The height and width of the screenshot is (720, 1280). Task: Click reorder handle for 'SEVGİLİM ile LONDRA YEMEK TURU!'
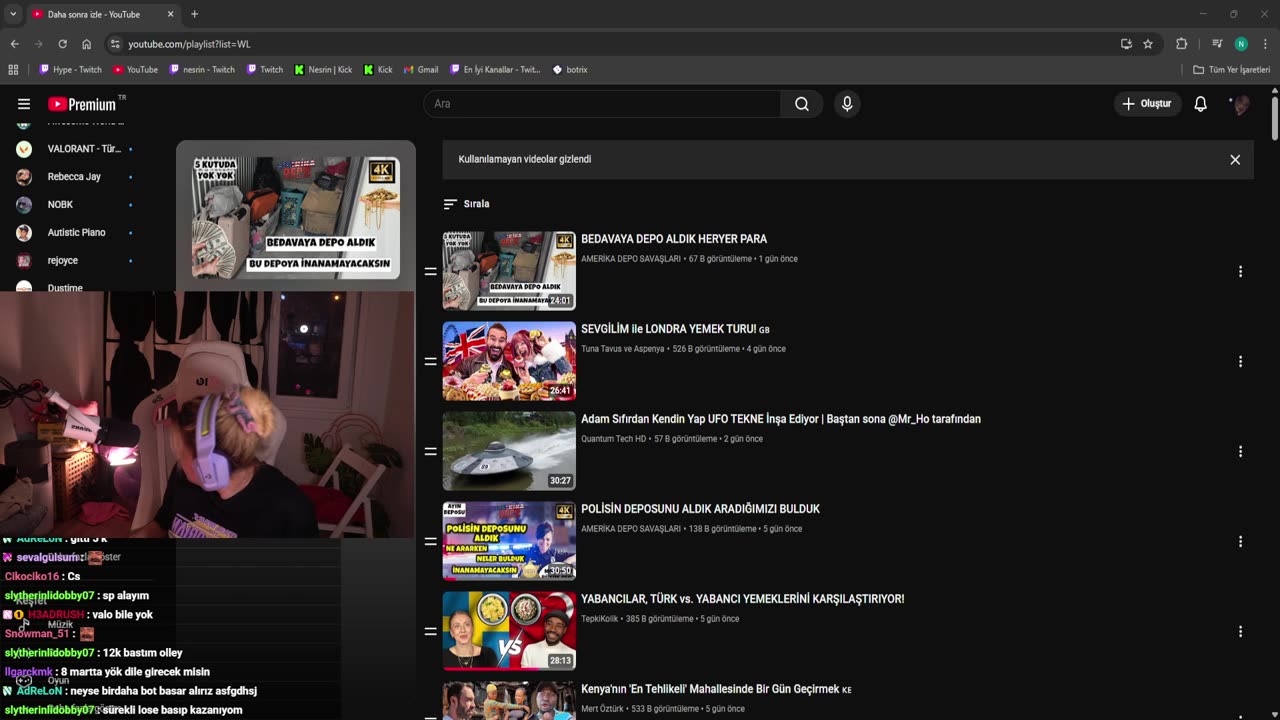[x=431, y=361]
